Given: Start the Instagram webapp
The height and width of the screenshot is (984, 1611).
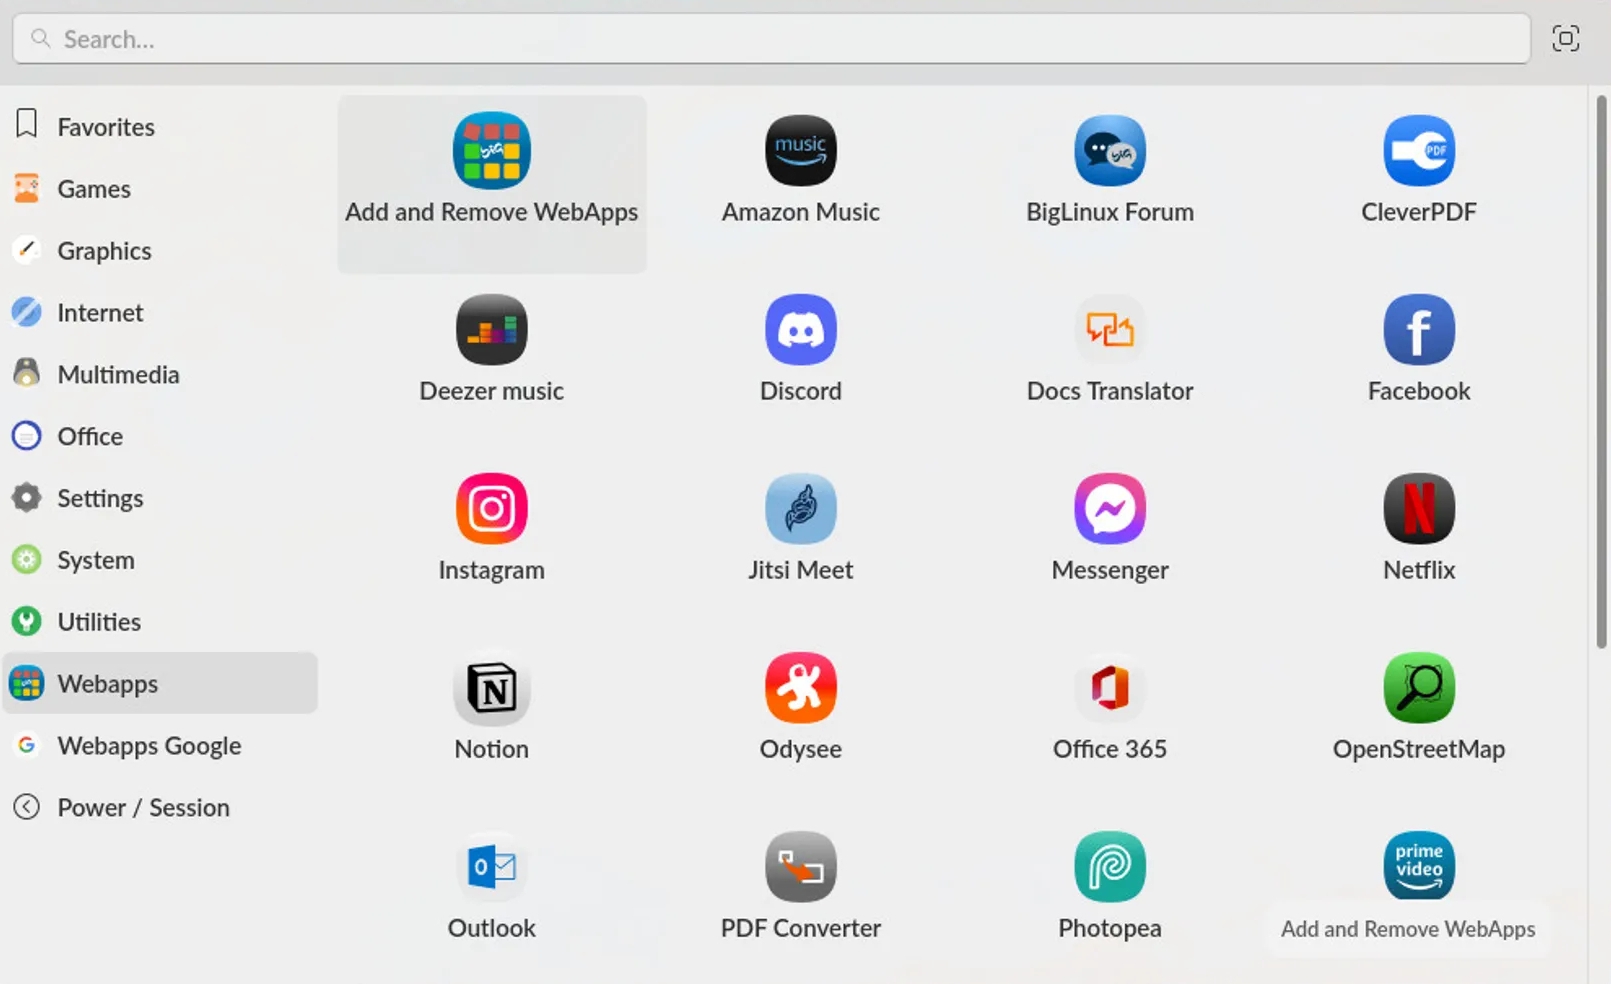Looking at the screenshot, I should (491, 528).
